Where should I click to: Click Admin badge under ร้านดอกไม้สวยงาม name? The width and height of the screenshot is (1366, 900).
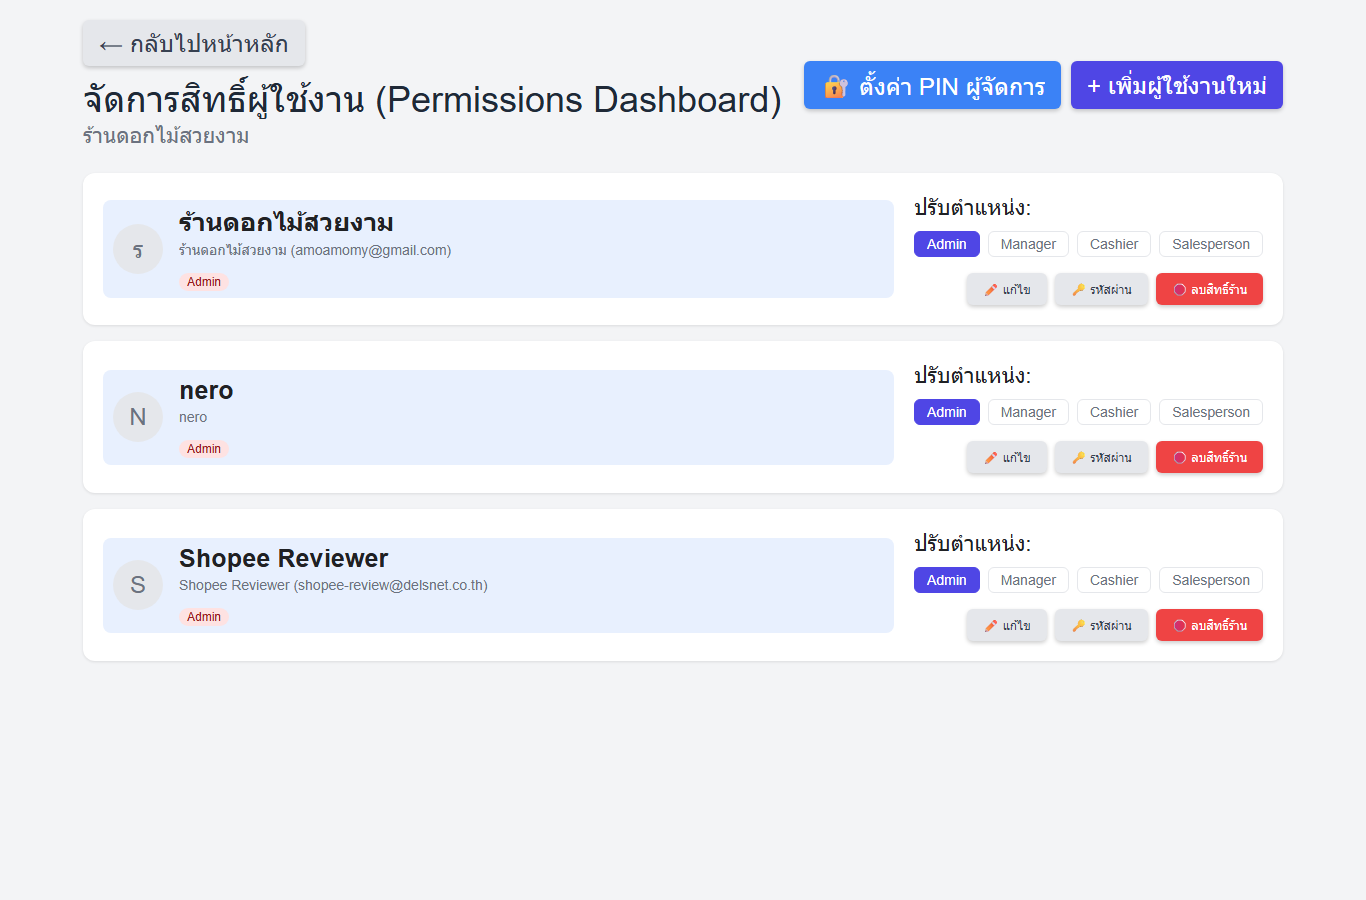point(204,282)
